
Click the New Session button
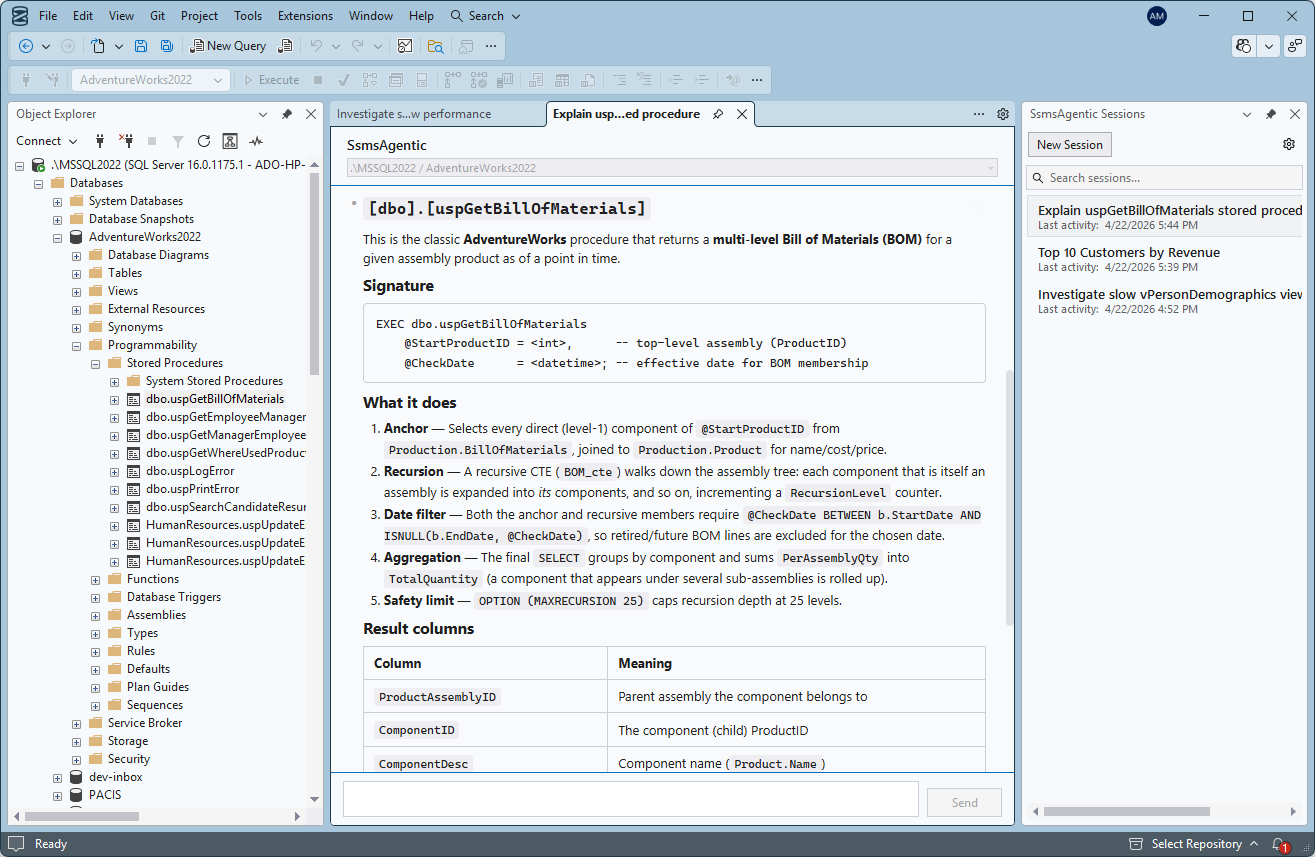[1069, 144]
